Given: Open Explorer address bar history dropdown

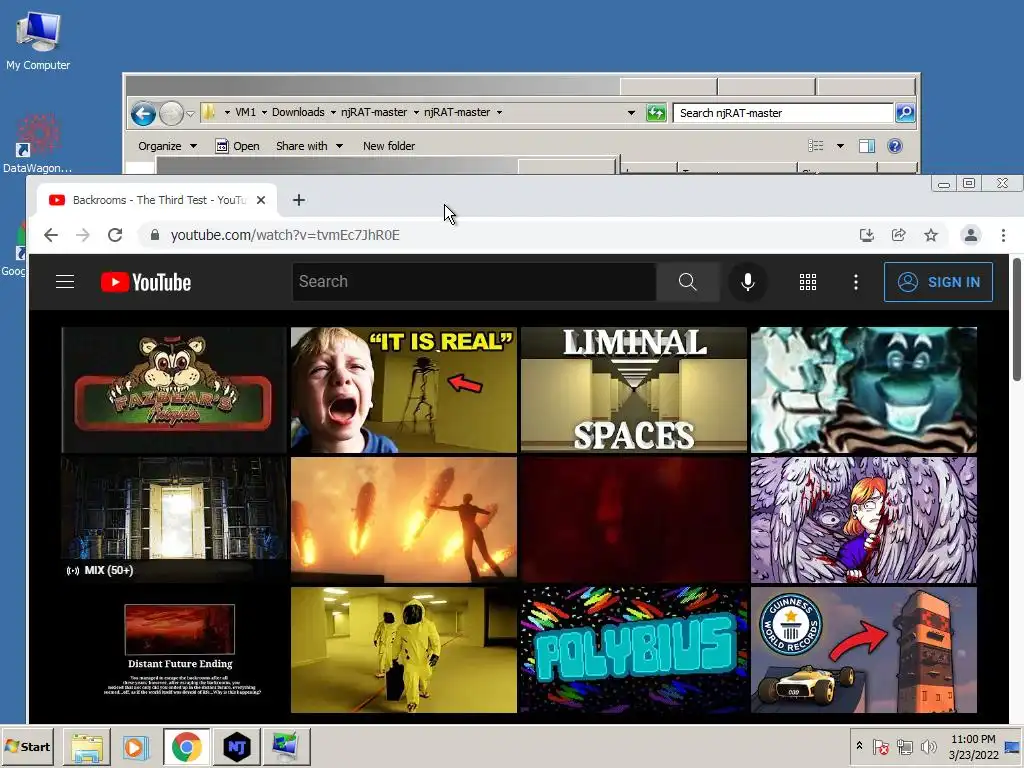Looking at the screenshot, I should point(631,113).
